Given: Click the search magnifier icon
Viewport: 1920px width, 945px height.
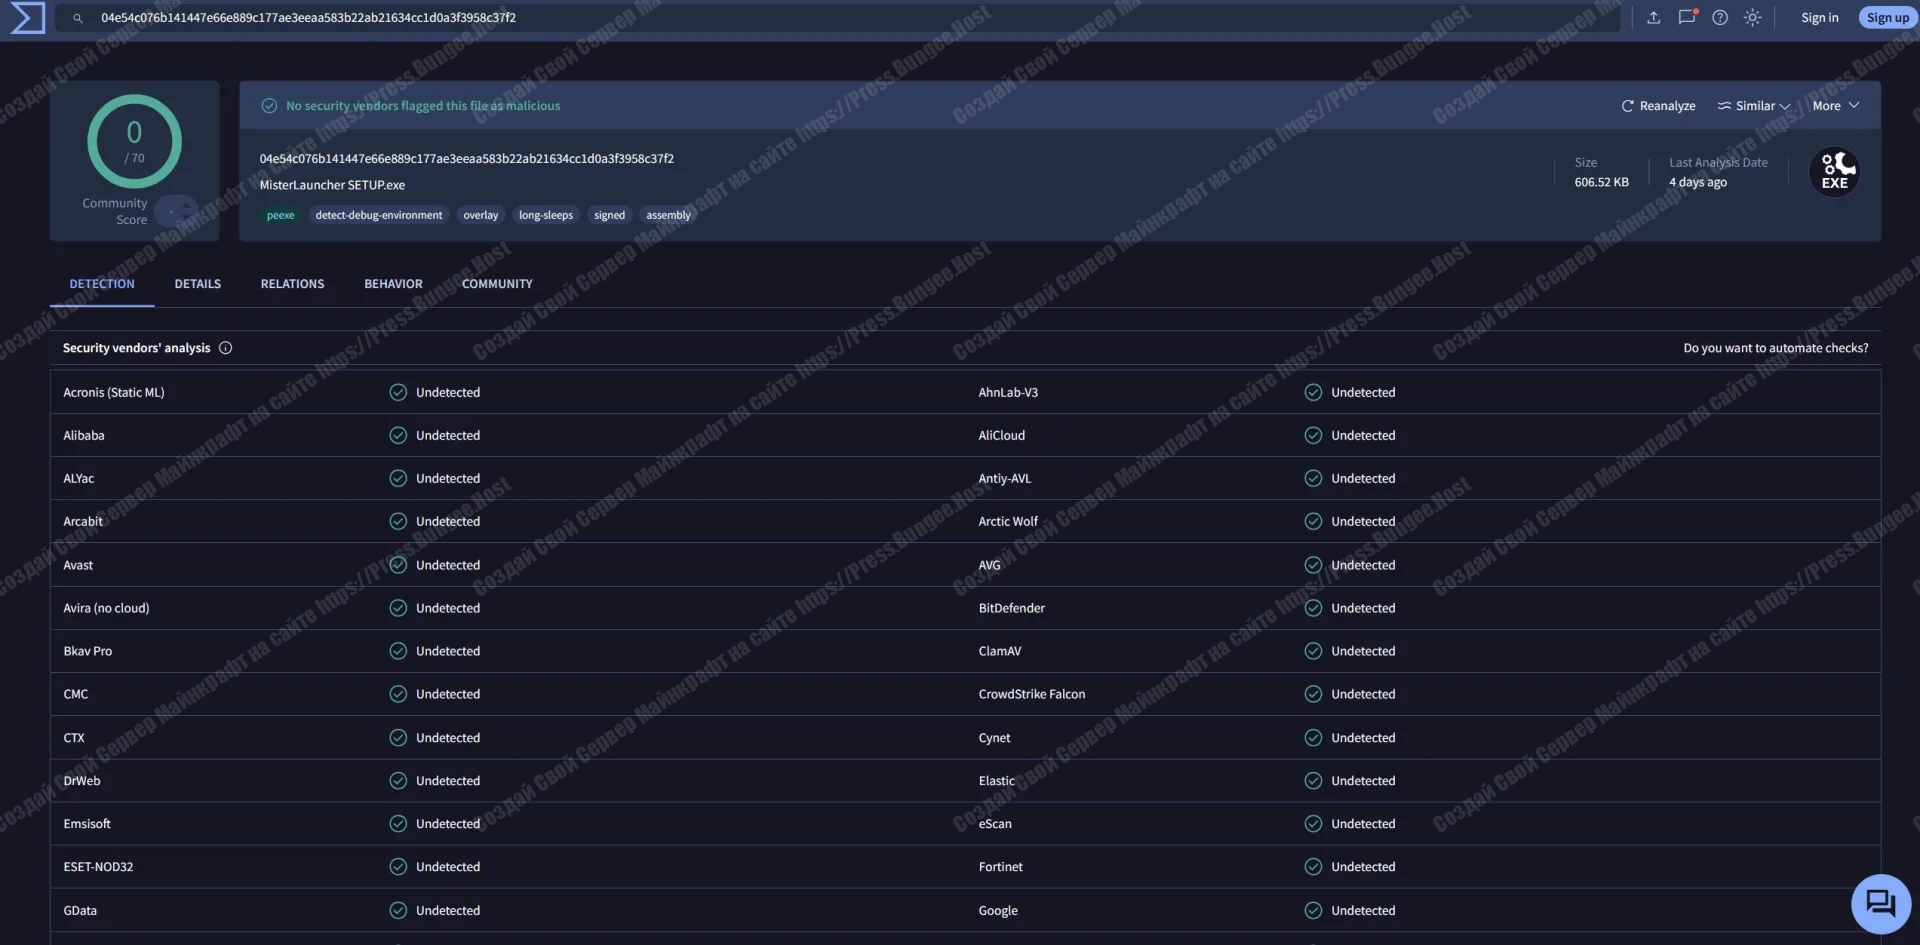Looking at the screenshot, I should click(x=77, y=18).
